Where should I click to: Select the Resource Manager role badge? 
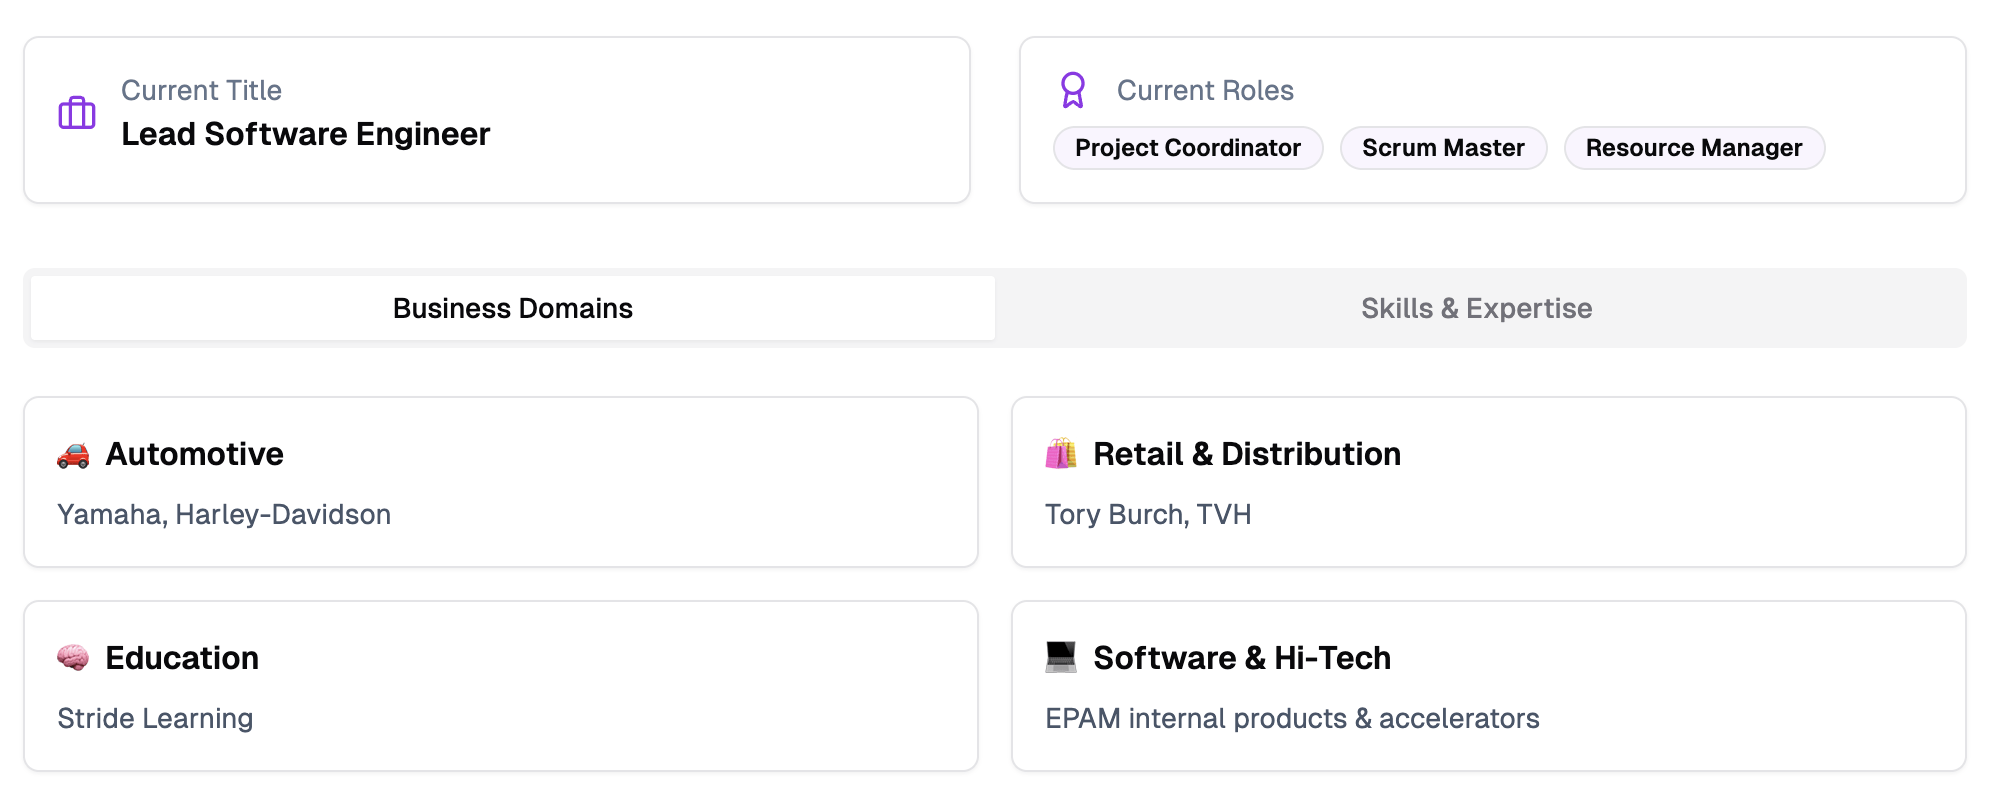click(x=1694, y=148)
